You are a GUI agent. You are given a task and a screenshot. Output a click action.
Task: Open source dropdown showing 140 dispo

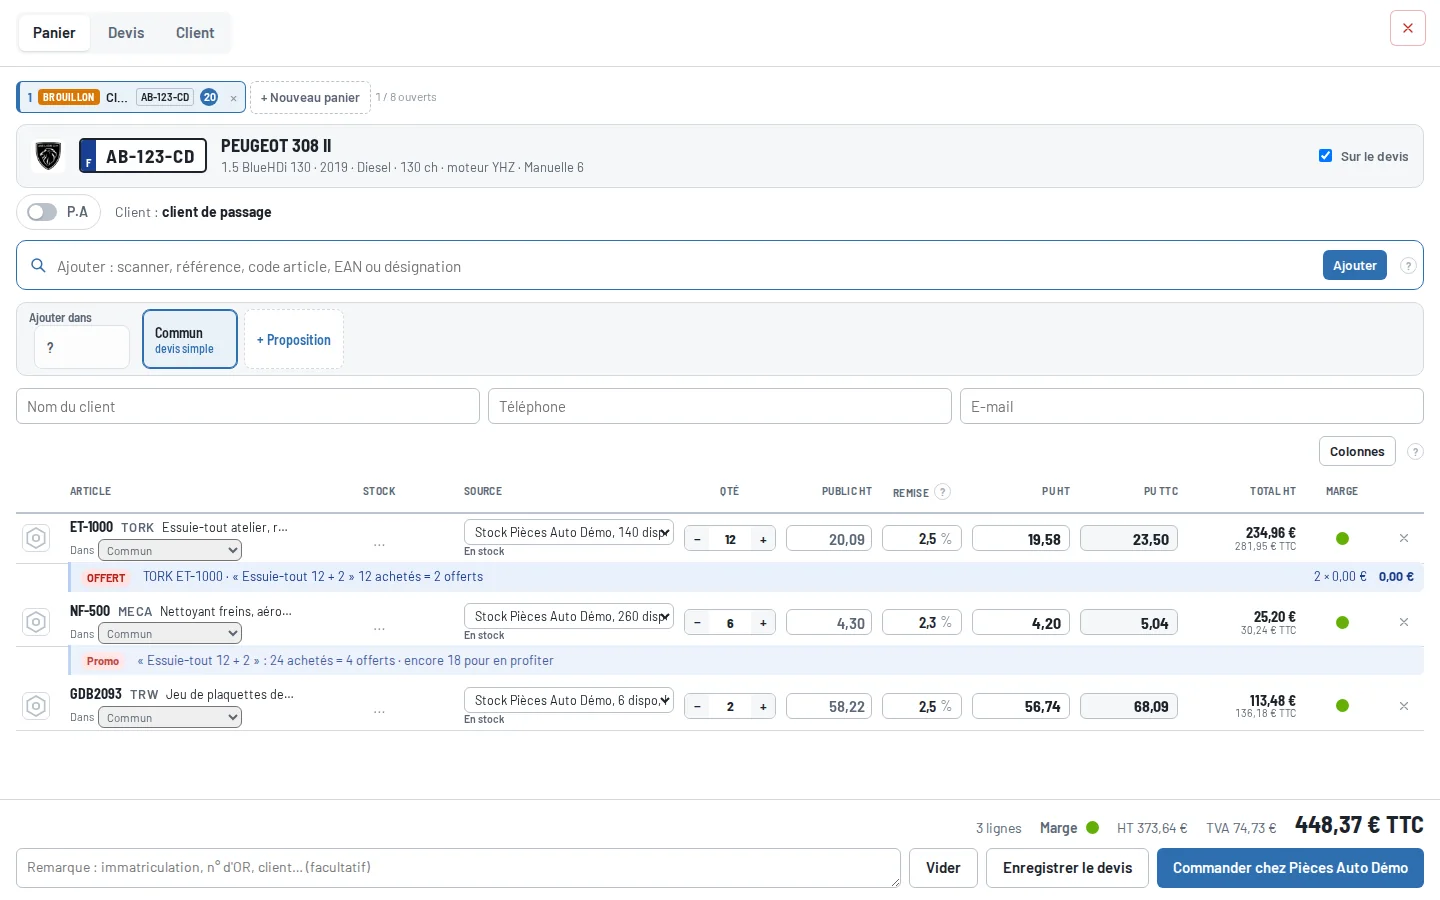tap(569, 532)
